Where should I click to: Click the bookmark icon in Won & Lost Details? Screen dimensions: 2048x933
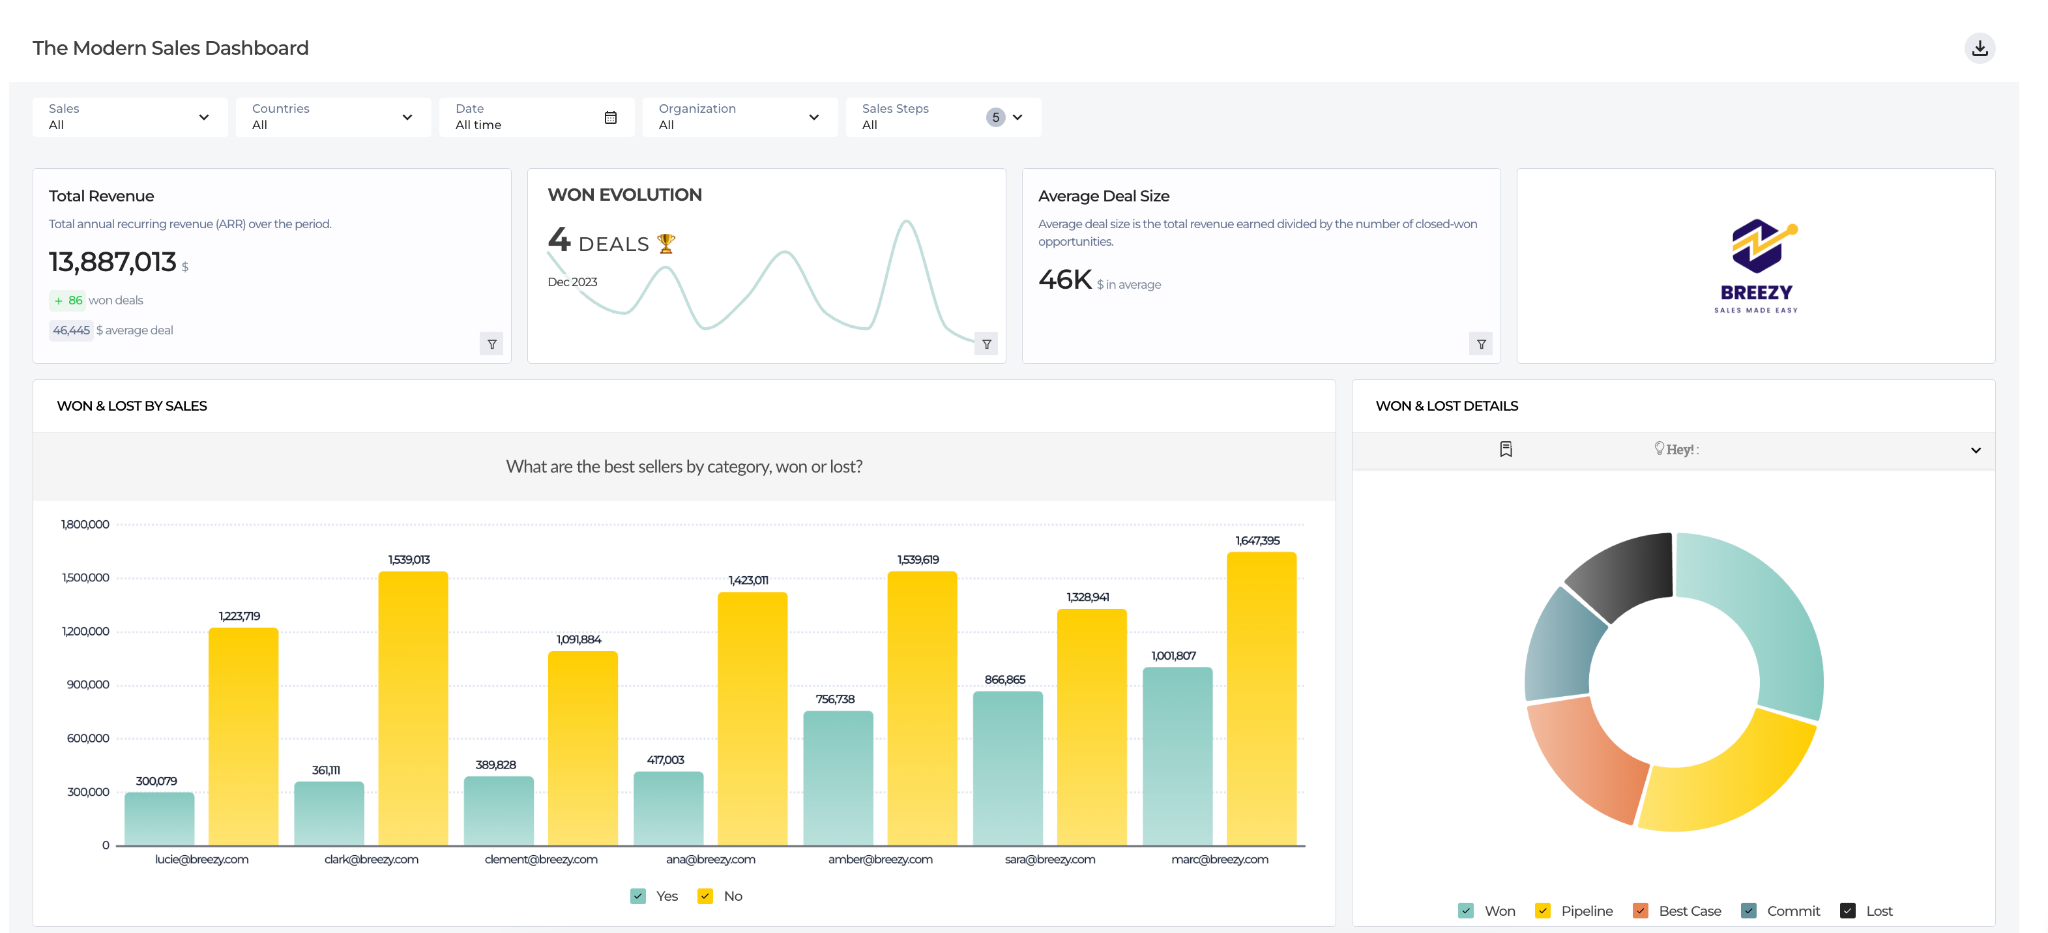pos(1506,450)
